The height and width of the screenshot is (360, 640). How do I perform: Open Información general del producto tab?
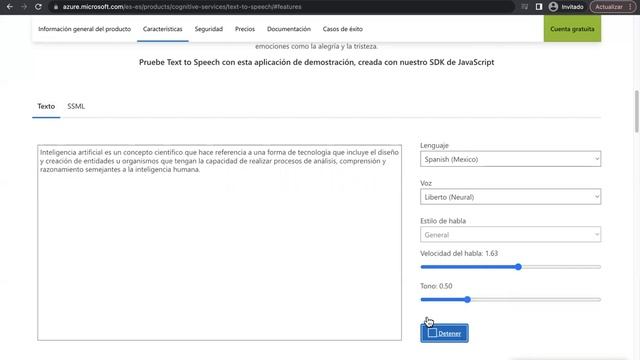pyautogui.click(x=84, y=29)
